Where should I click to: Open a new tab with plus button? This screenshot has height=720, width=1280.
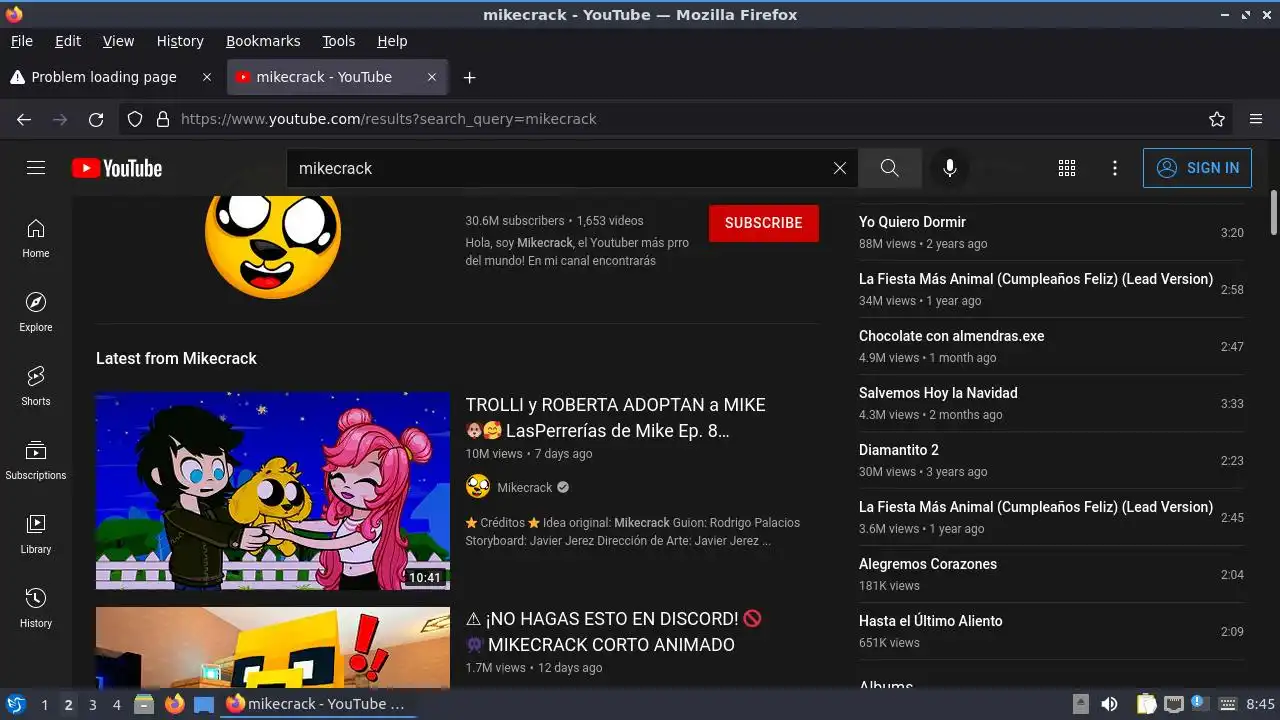point(469,77)
